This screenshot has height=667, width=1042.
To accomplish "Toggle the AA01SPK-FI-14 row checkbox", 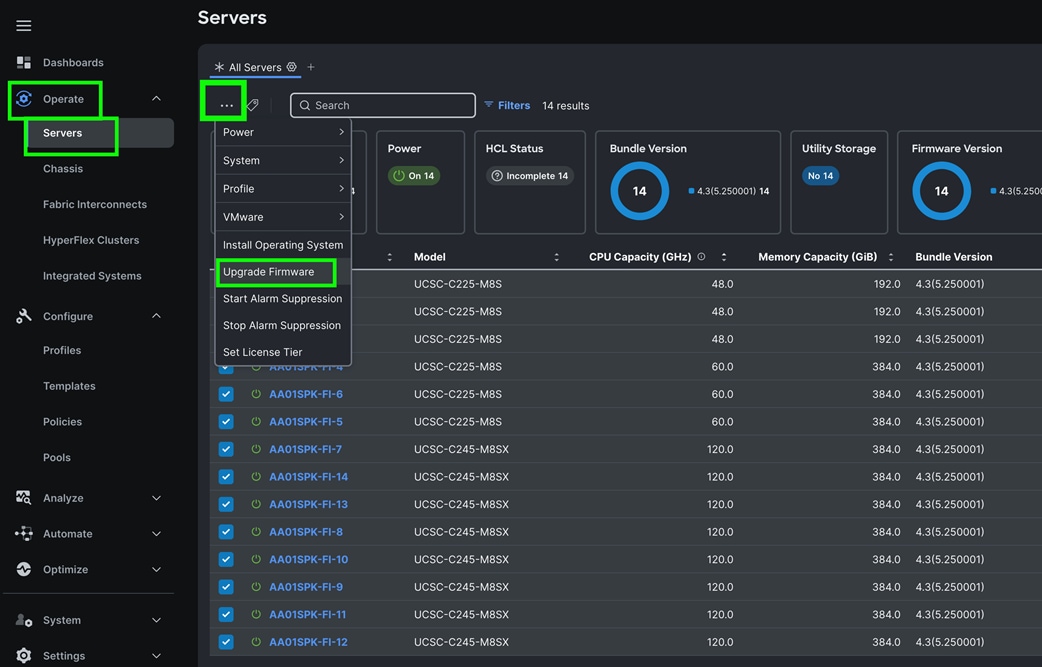I will pyautogui.click(x=226, y=476).
